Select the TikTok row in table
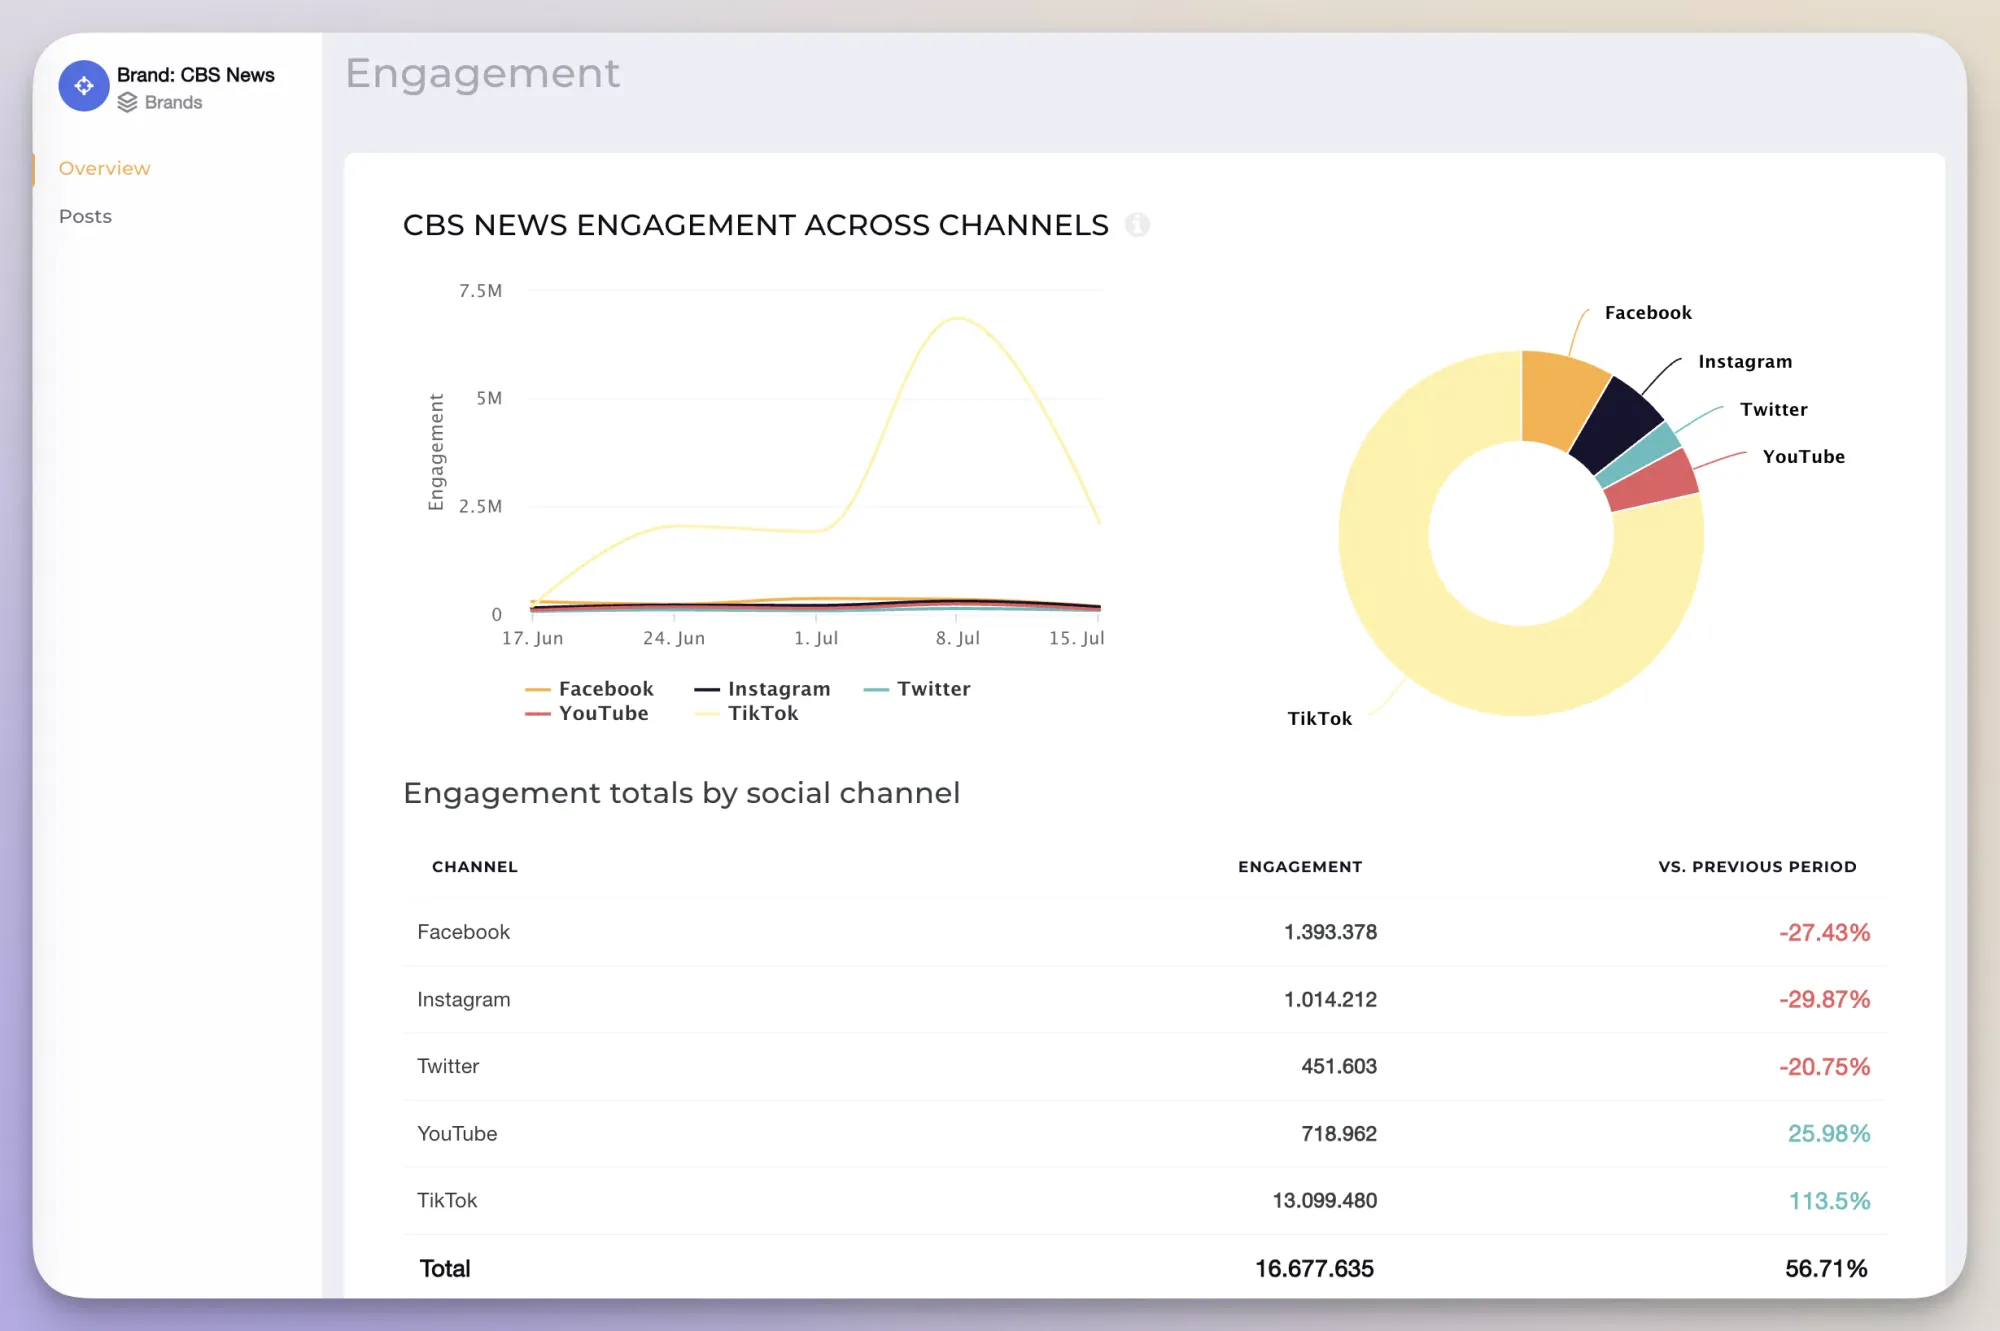The image size is (2000, 1331). coord(1144,1201)
